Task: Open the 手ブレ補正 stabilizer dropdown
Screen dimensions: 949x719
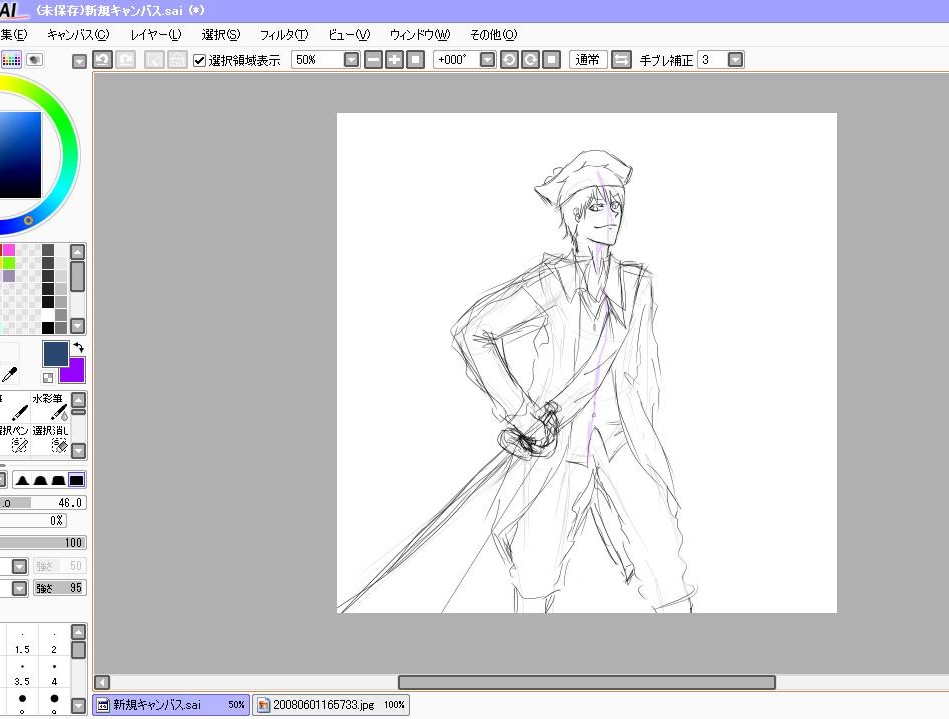Action: click(735, 60)
